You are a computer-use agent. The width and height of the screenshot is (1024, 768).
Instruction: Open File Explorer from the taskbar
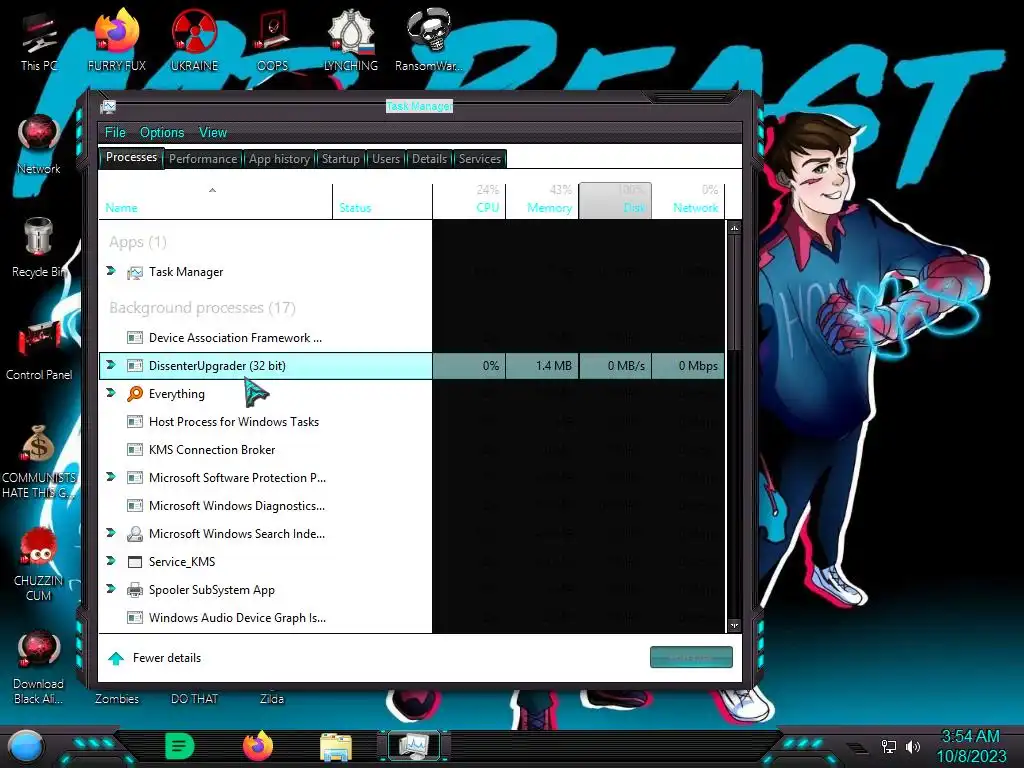coord(336,746)
